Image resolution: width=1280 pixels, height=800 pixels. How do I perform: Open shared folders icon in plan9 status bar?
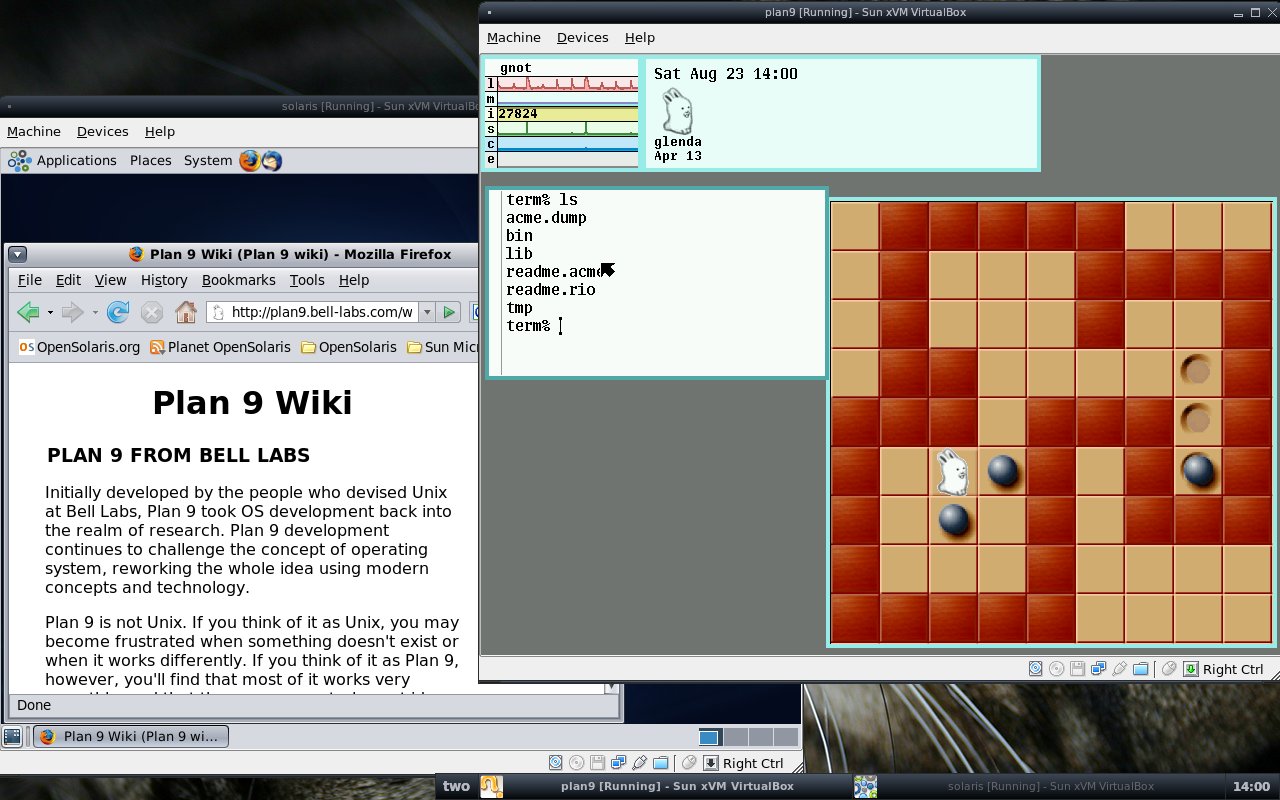(1140, 669)
